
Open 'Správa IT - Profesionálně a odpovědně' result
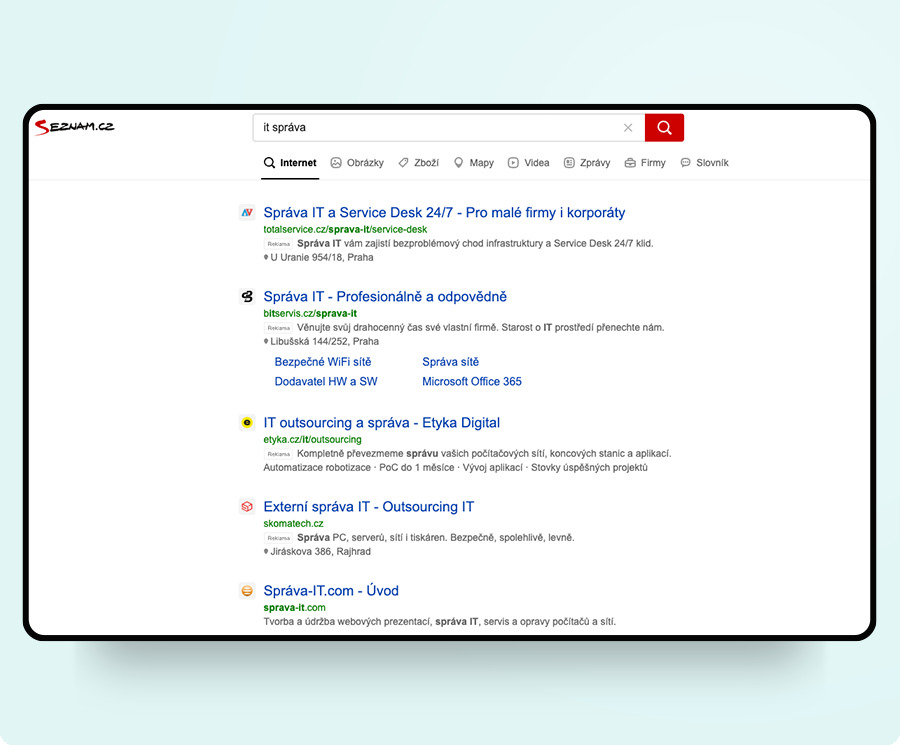click(x=385, y=297)
